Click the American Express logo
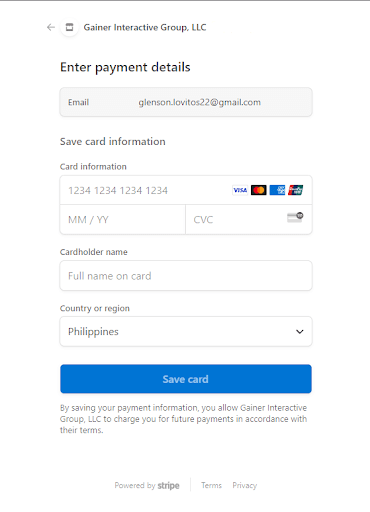Screen dimensions: 370x512 point(277,190)
